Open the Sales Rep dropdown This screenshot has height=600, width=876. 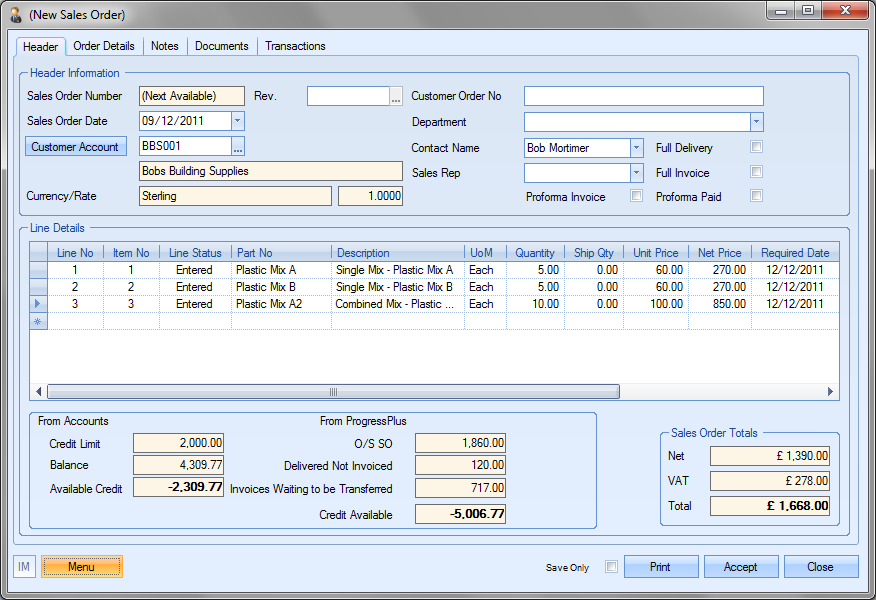click(x=636, y=173)
